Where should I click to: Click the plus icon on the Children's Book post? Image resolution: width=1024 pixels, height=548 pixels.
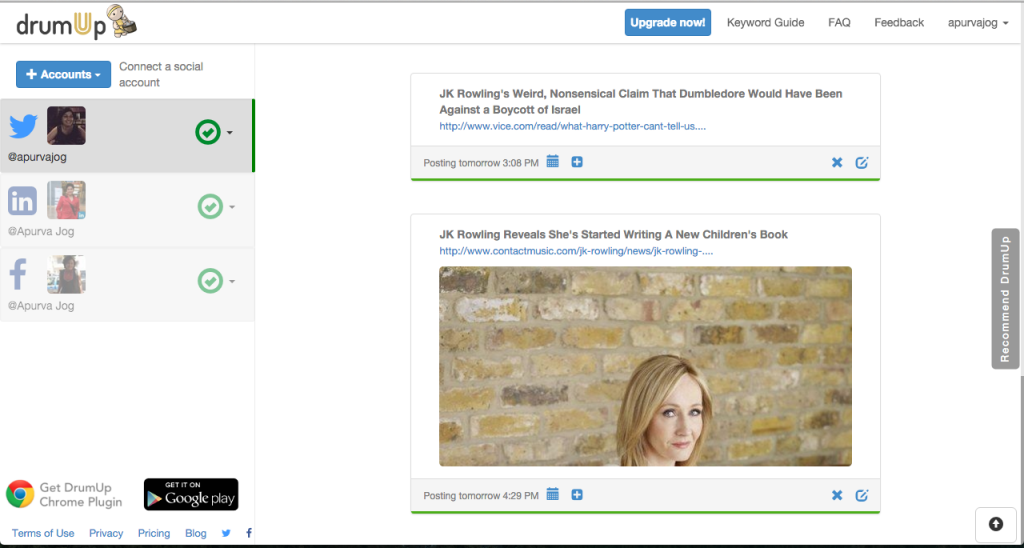point(577,495)
